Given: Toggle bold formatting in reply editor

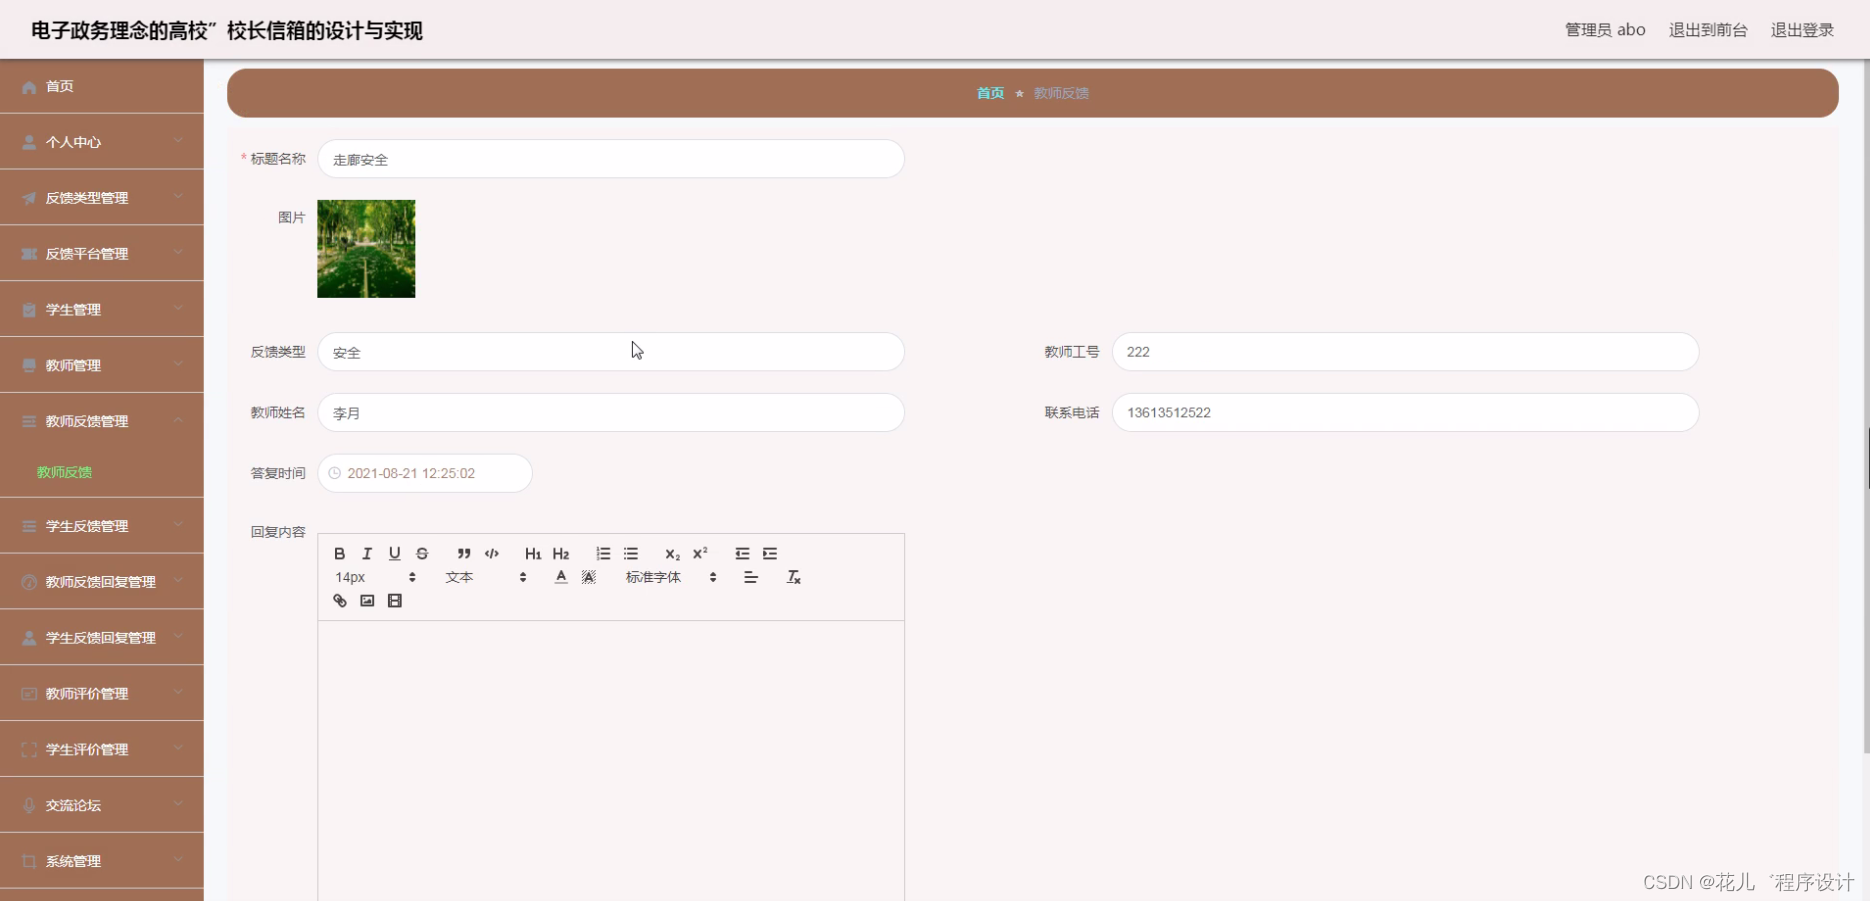Looking at the screenshot, I should tap(339, 553).
